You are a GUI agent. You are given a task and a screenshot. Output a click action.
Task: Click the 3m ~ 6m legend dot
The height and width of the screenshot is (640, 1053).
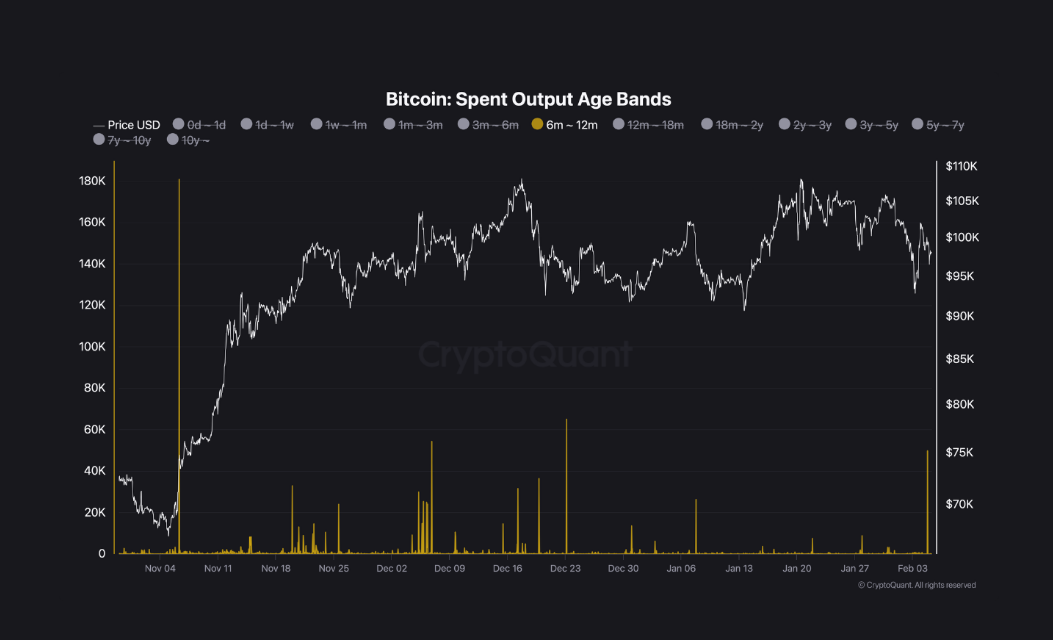pyautogui.click(x=464, y=125)
